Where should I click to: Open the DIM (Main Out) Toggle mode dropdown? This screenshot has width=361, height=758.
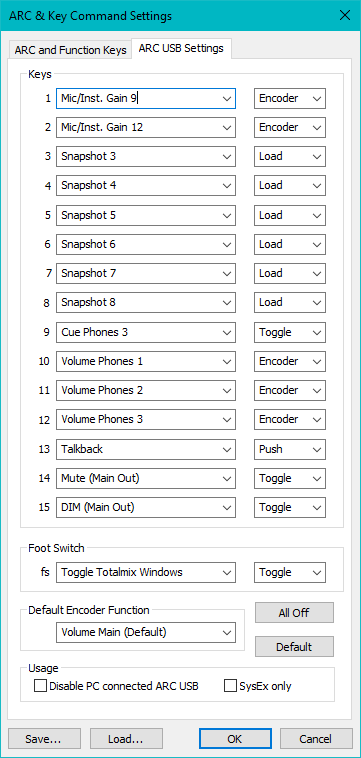pyautogui.click(x=290, y=507)
